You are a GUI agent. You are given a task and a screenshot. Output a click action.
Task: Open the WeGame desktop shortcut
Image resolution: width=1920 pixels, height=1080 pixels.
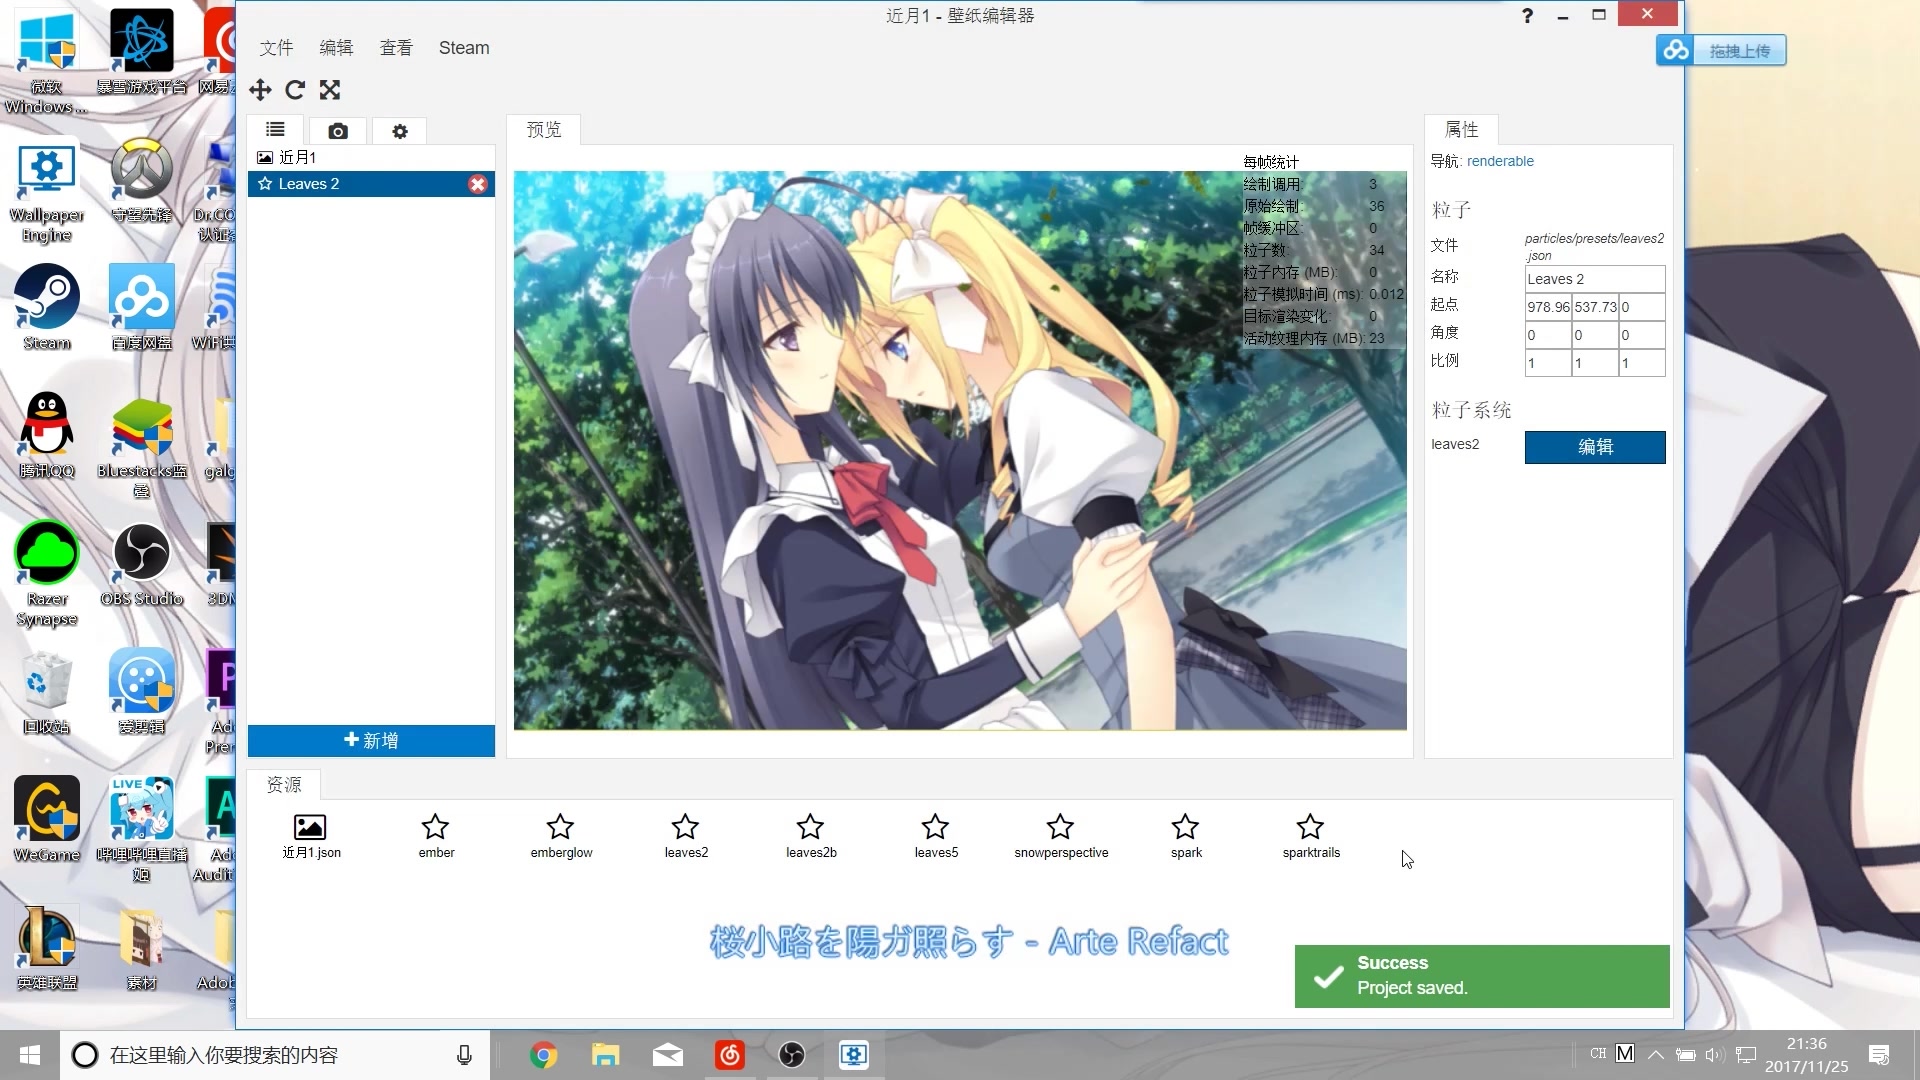click(47, 818)
